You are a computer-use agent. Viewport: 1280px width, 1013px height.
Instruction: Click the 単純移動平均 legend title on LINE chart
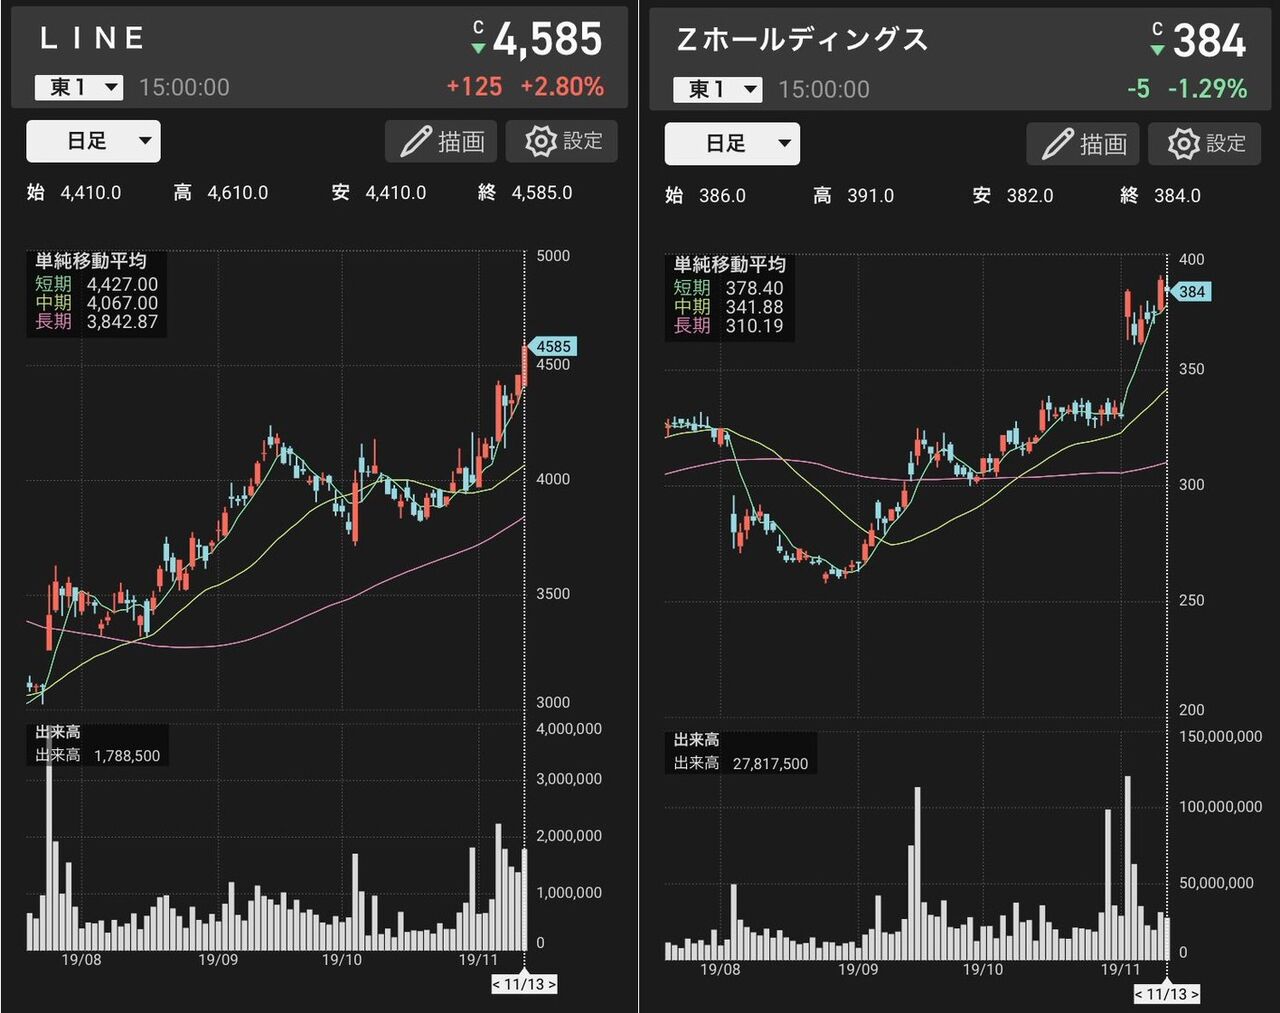pos(91,261)
